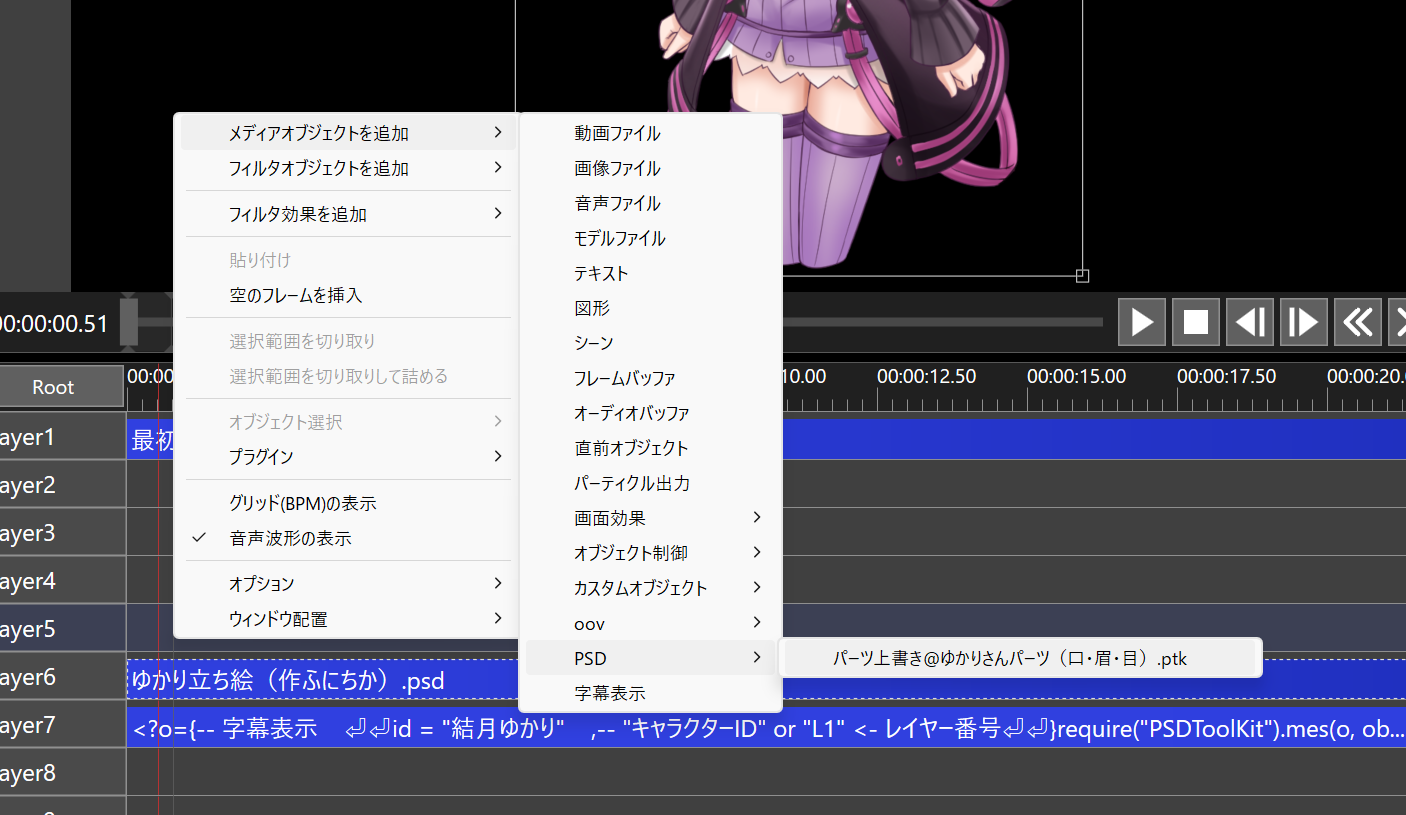Jump backward with double-arrow rewind button
This screenshot has width=1406, height=815.
1357,322
